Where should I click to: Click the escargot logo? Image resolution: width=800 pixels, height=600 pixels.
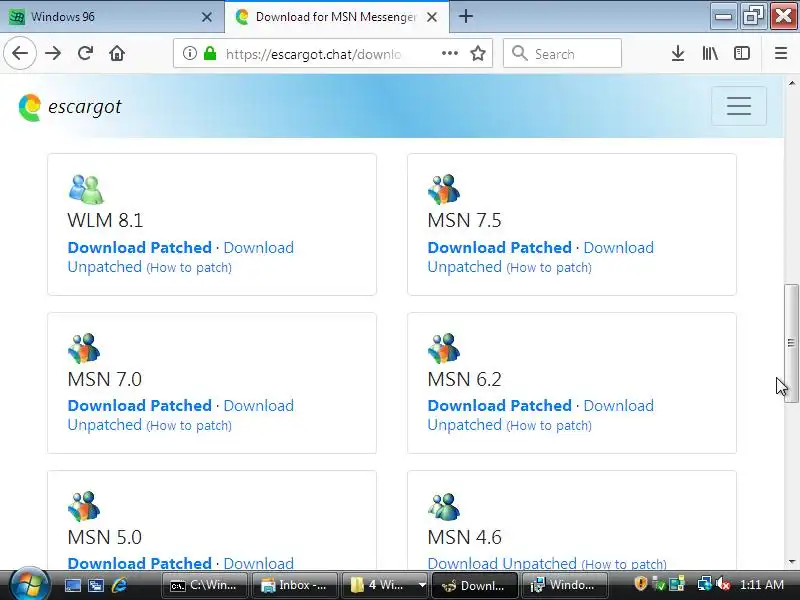[70, 107]
